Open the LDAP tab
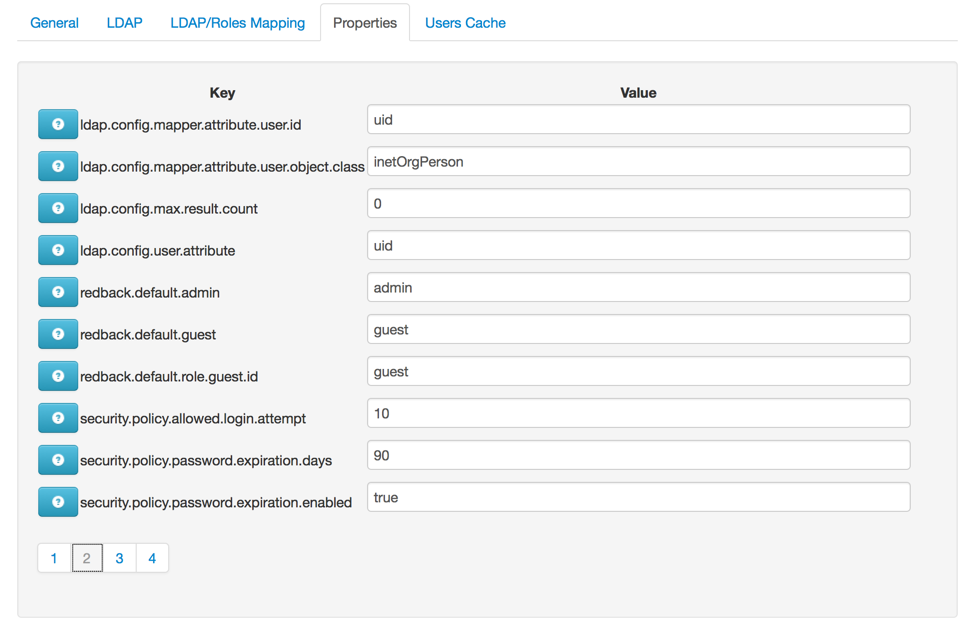Image resolution: width=967 pixels, height=627 pixels. coord(125,23)
